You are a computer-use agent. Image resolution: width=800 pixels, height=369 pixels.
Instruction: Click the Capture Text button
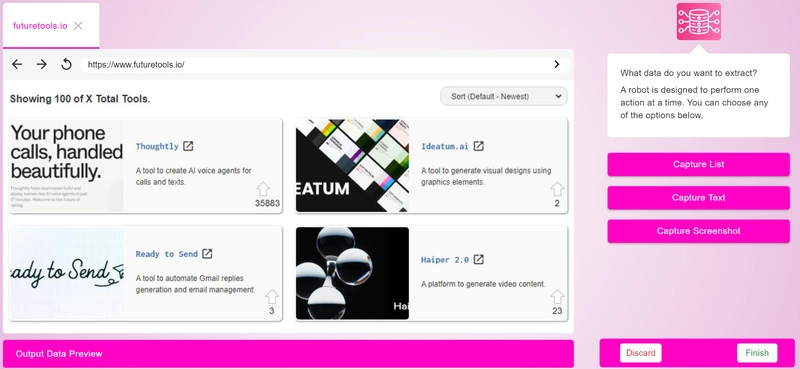[698, 198]
